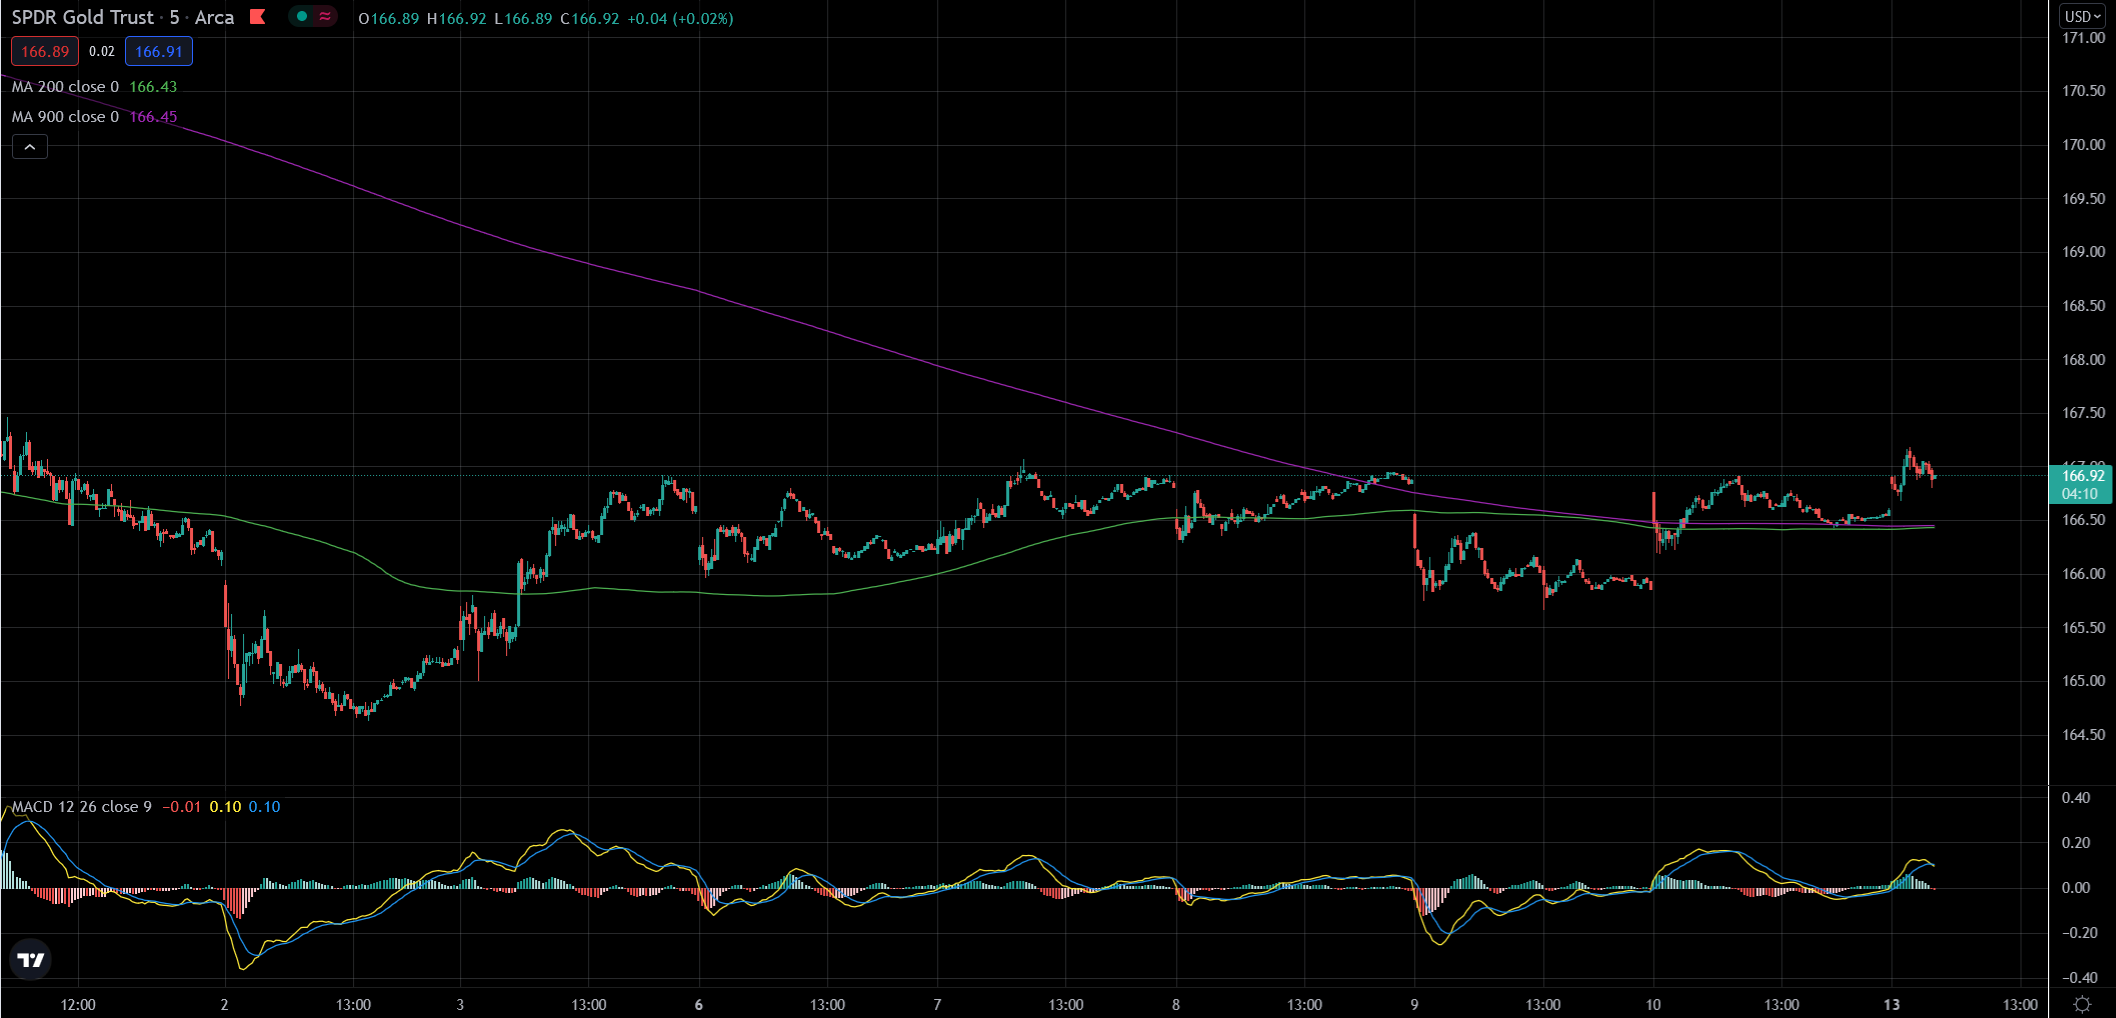2116x1018 pixels.
Task: Click date label 13 on time axis
Action: coord(1891,1005)
